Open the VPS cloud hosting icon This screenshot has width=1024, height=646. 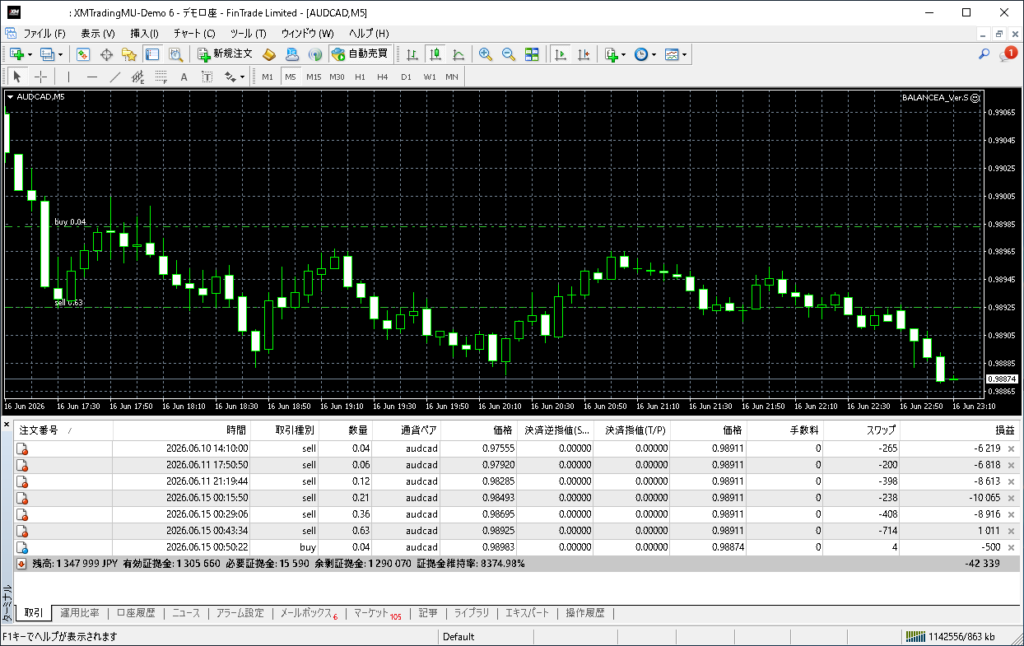(x=292, y=54)
